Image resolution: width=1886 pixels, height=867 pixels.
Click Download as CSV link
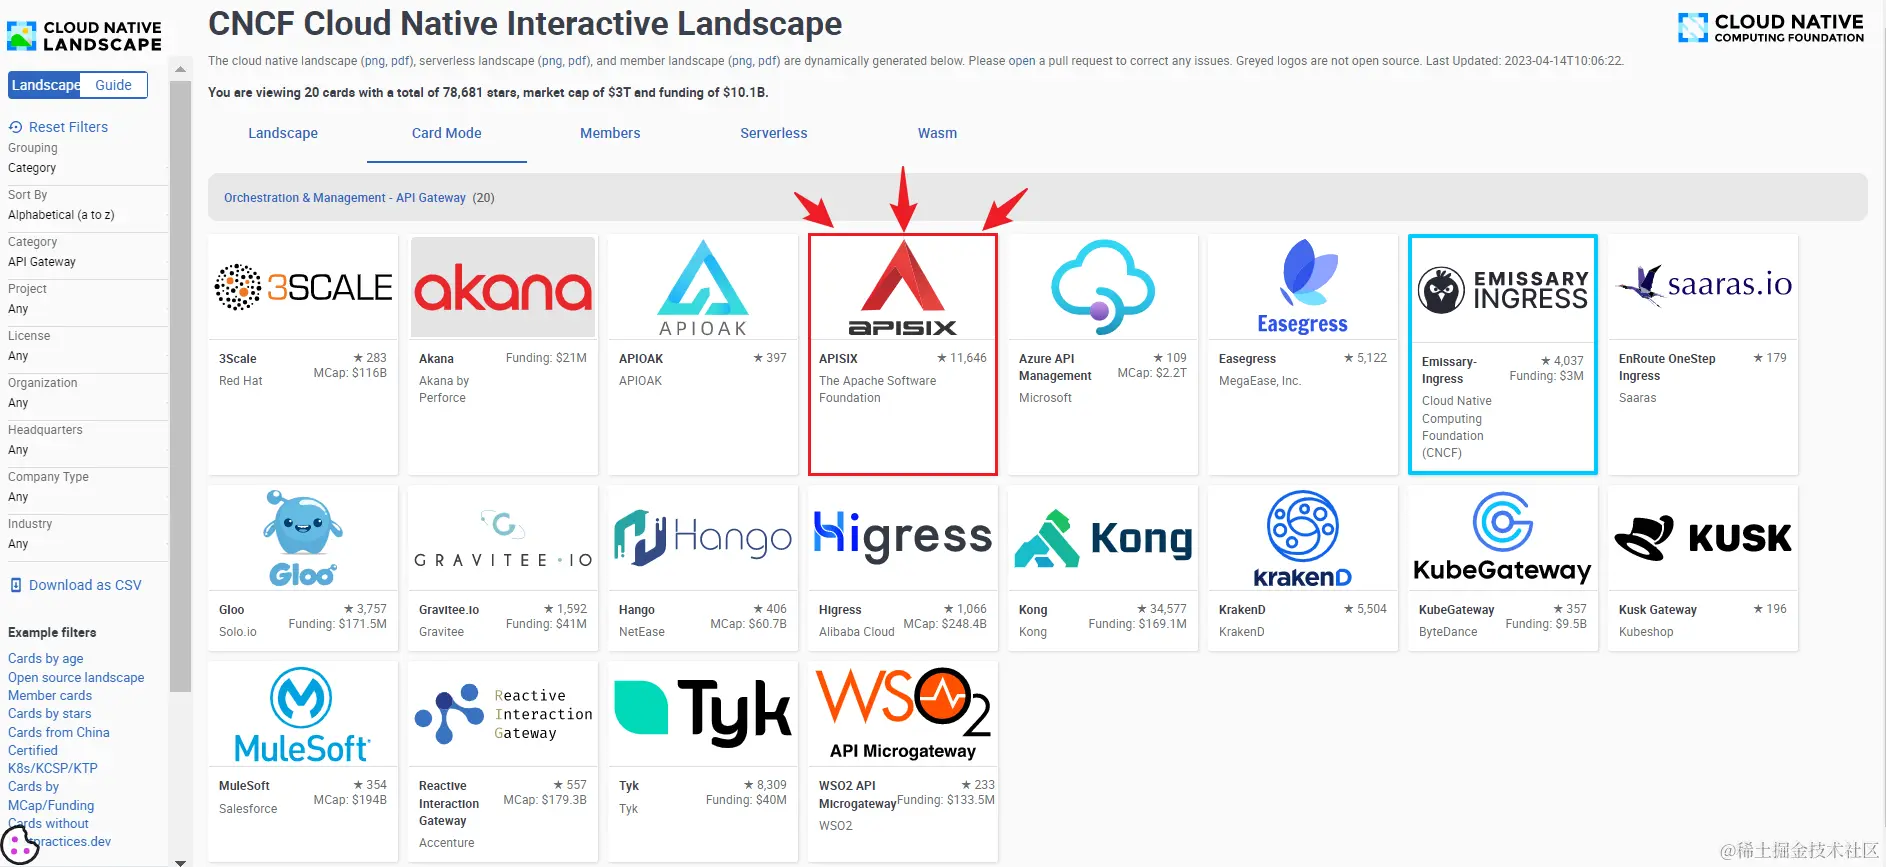[76, 585]
